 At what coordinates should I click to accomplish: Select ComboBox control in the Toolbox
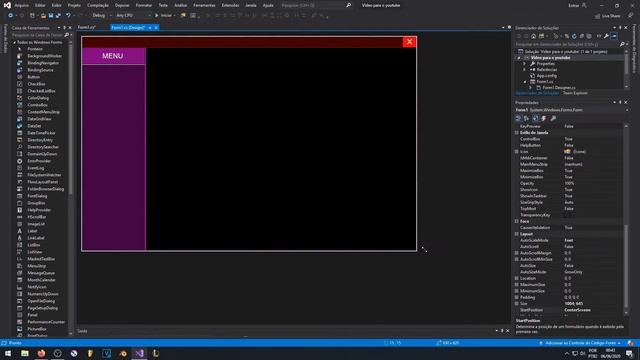pyautogui.click(x=37, y=105)
